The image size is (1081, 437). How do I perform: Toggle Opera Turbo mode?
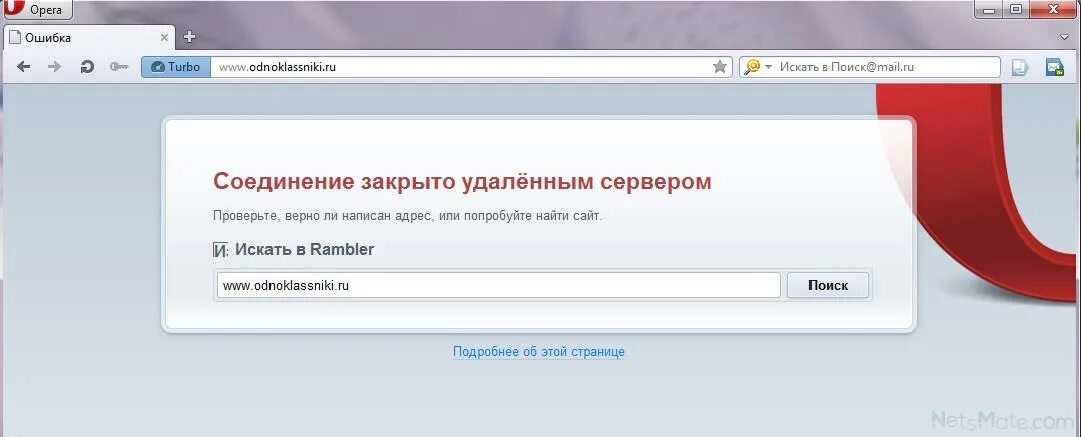pyautogui.click(x=176, y=67)
